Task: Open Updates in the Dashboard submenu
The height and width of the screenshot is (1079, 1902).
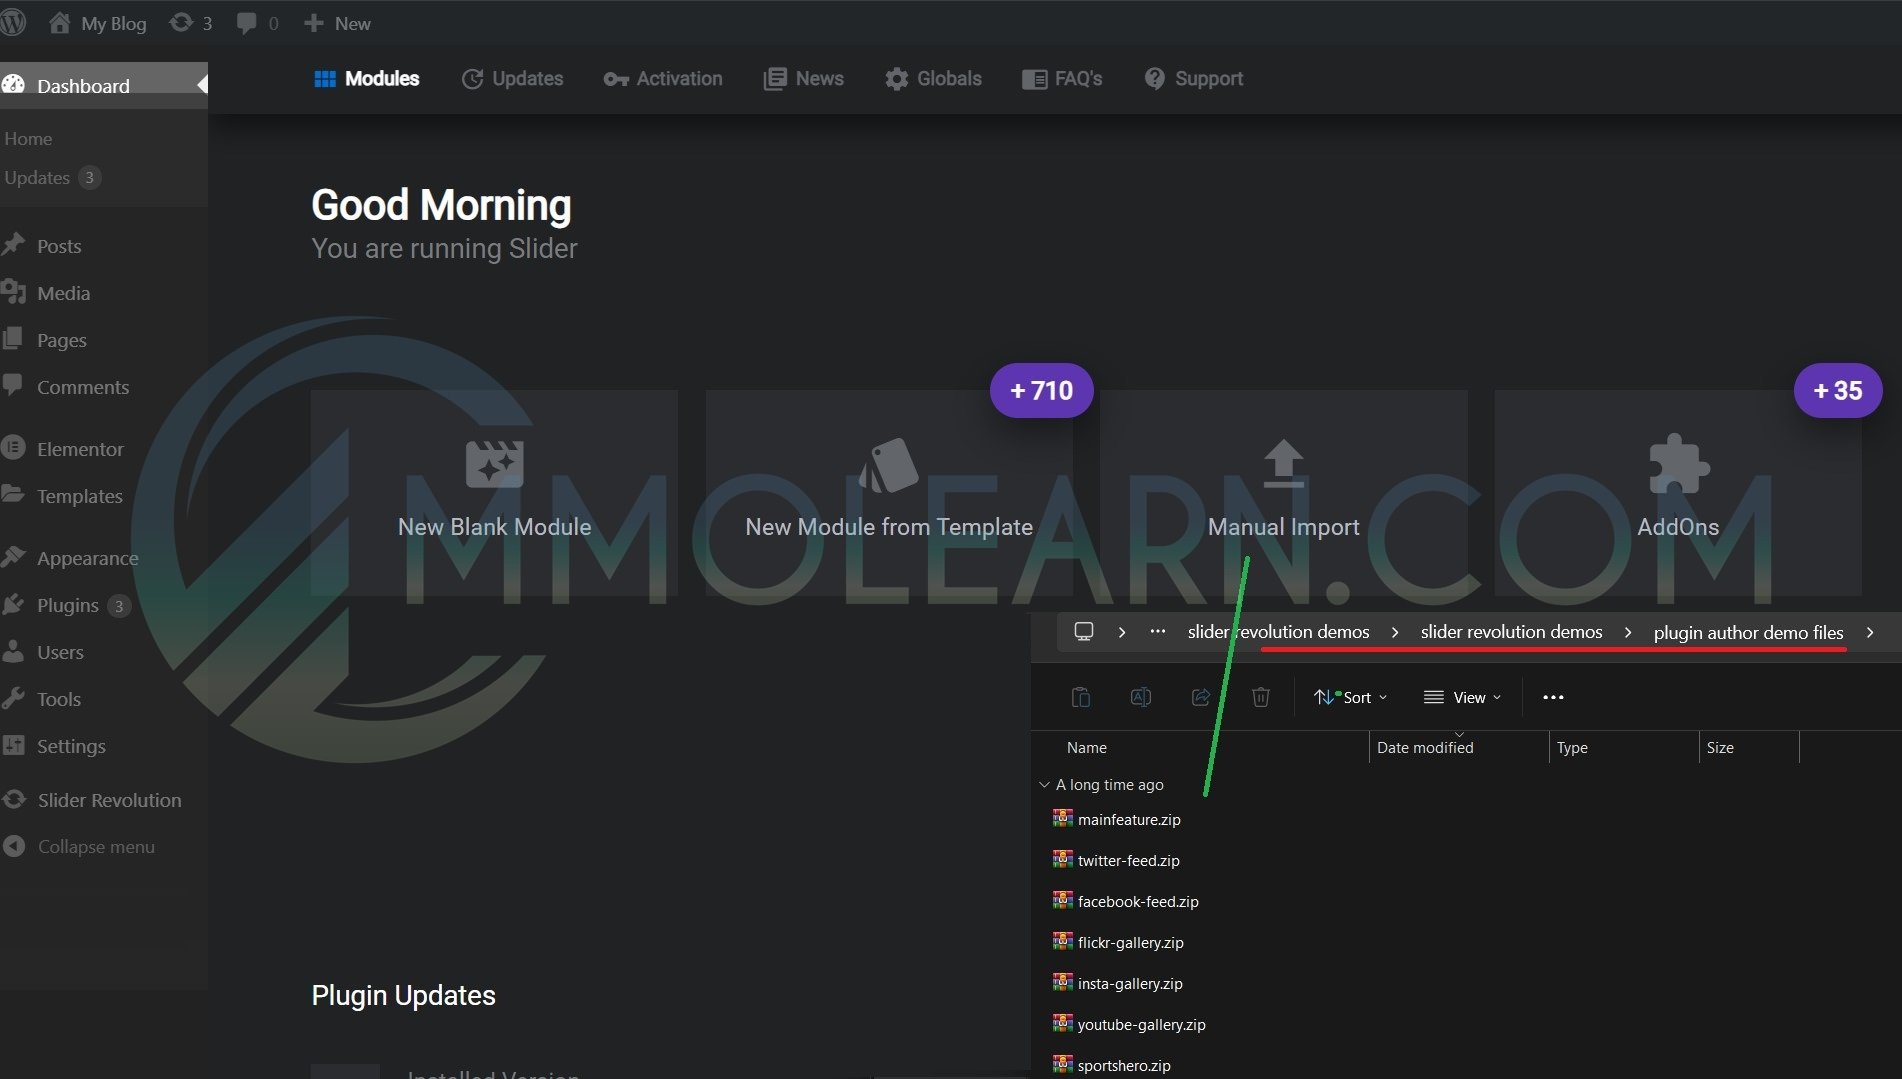Action: tap(52, 177)
